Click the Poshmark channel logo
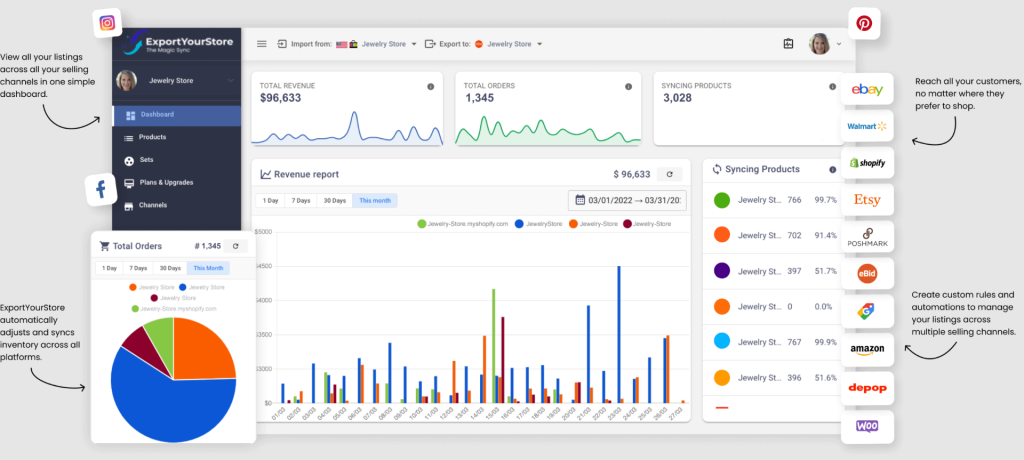Image resolution: width=1024 pixels, height=460 pixels. pyautogui.click(x=867, y=237)
